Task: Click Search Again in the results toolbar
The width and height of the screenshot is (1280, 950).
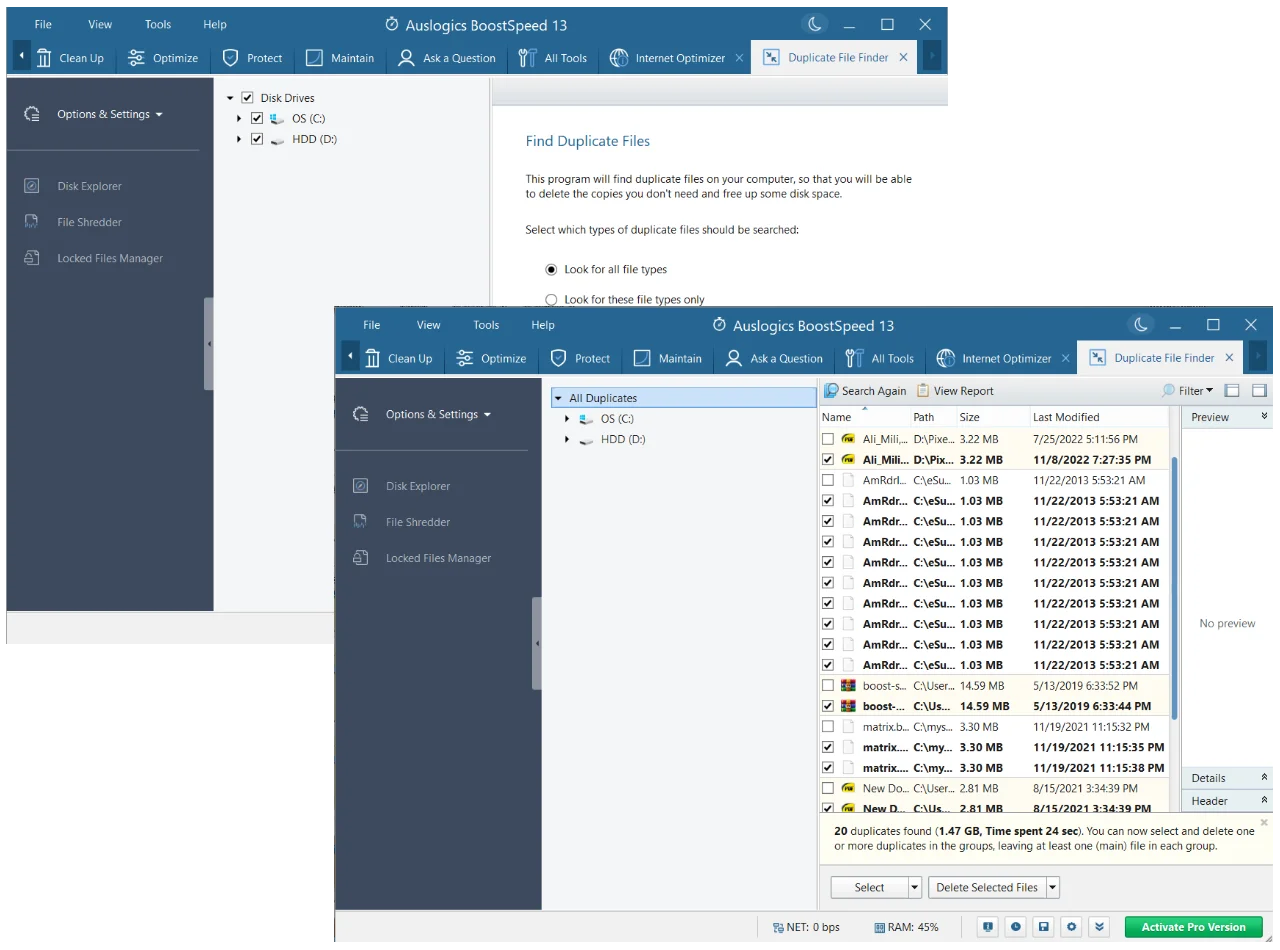Action: [x=865, y=391]
